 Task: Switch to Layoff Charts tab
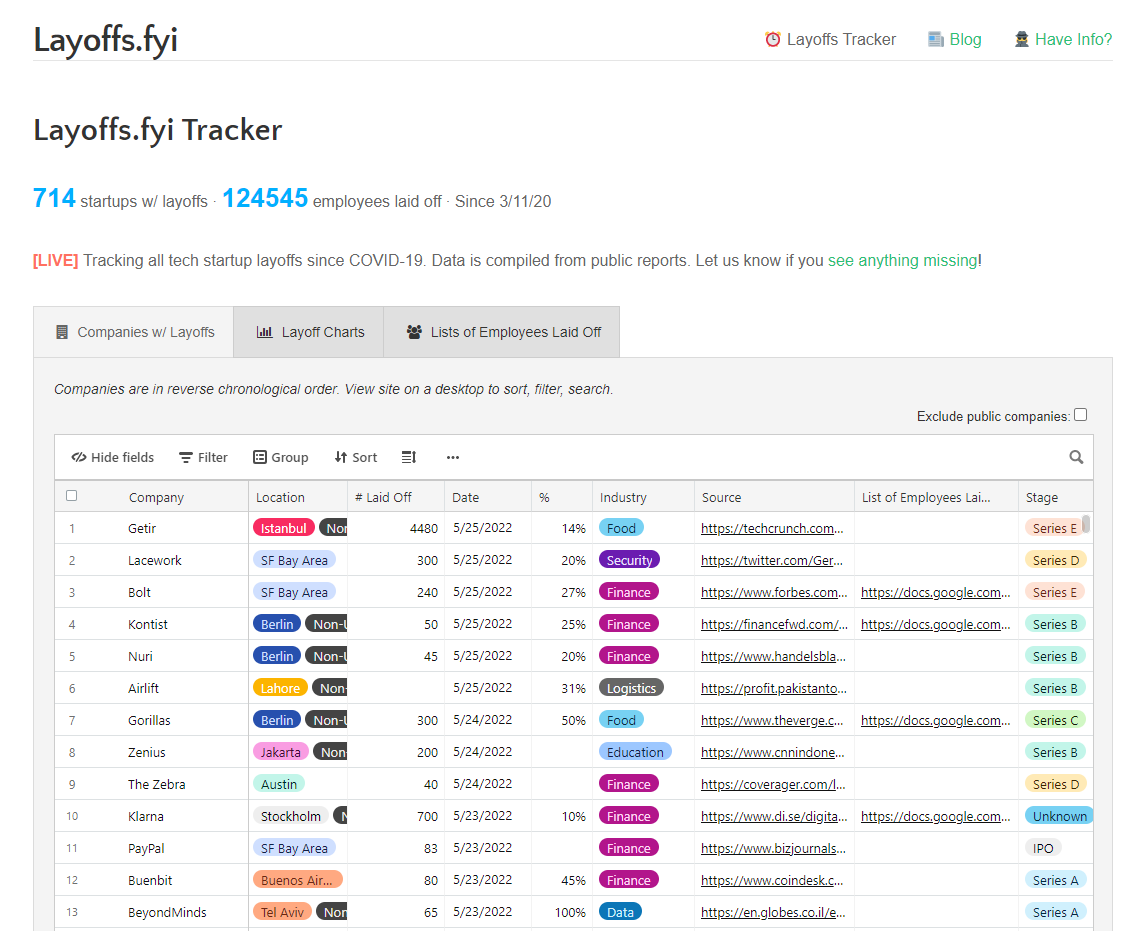click(x=309, y=332)
